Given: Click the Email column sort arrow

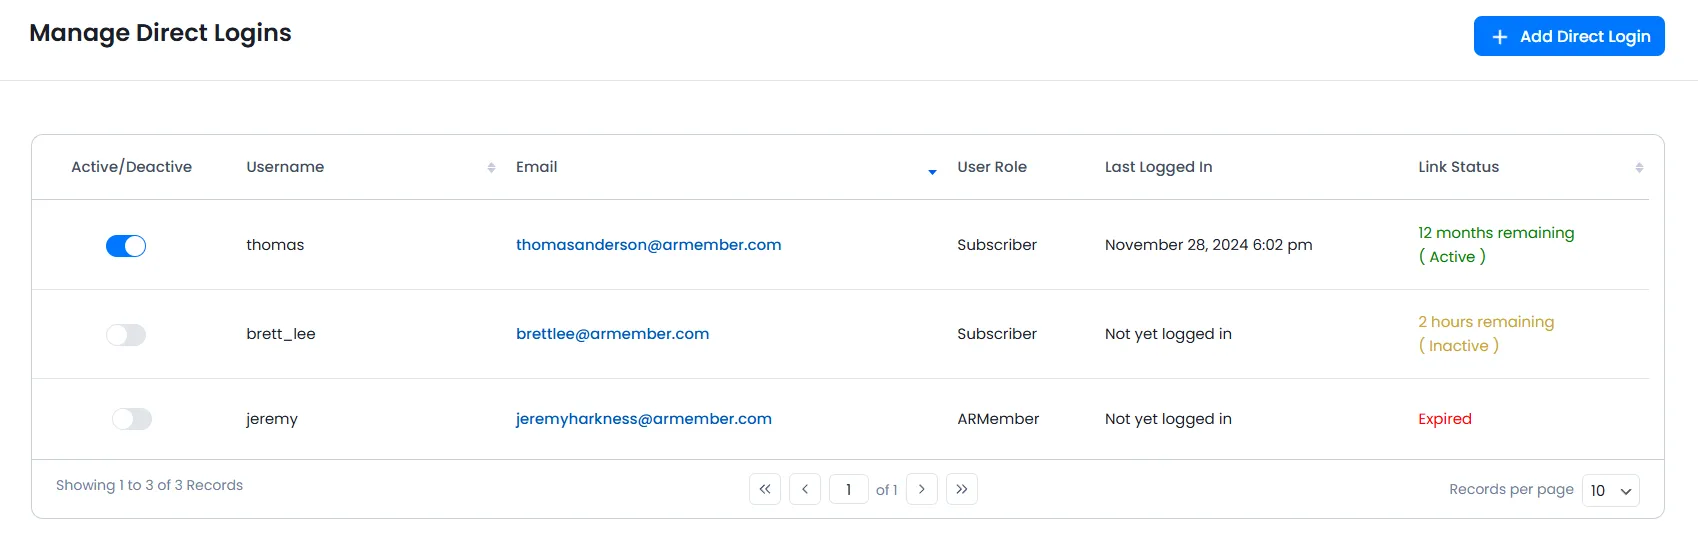Looking at the screenshot, I should [x=932, y=172].
